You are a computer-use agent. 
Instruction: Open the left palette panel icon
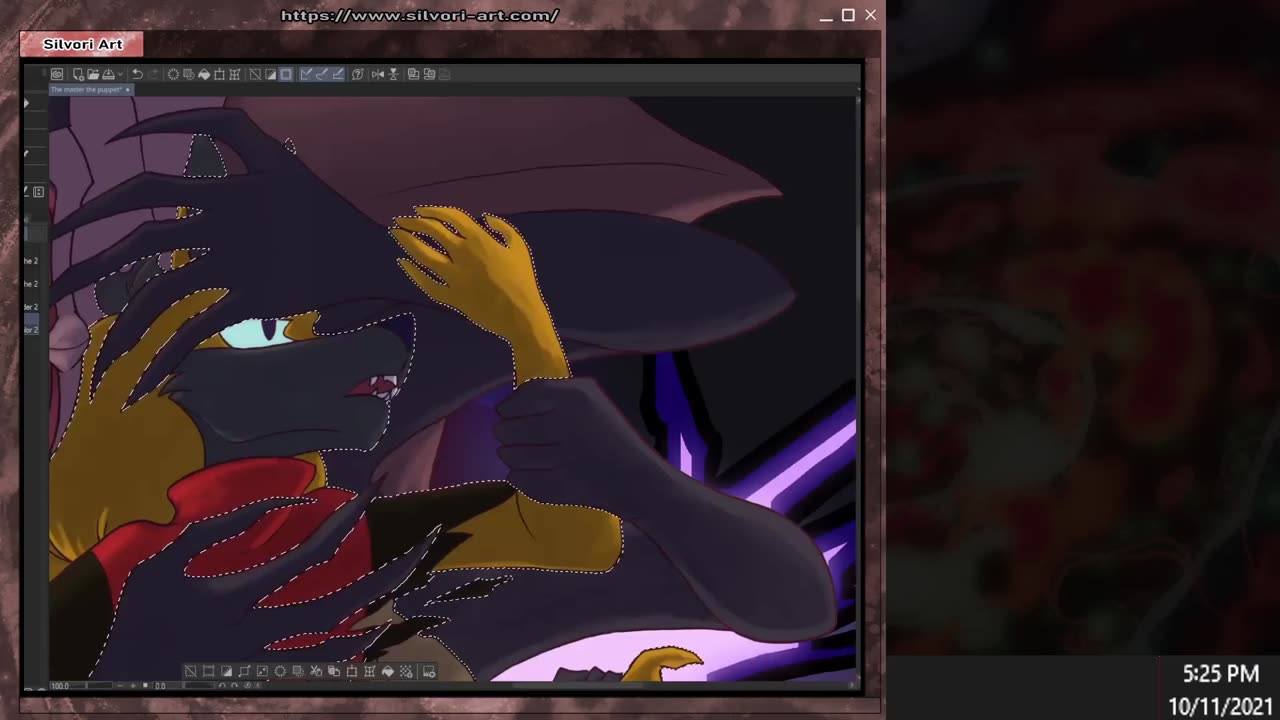[x=38, y=192]
